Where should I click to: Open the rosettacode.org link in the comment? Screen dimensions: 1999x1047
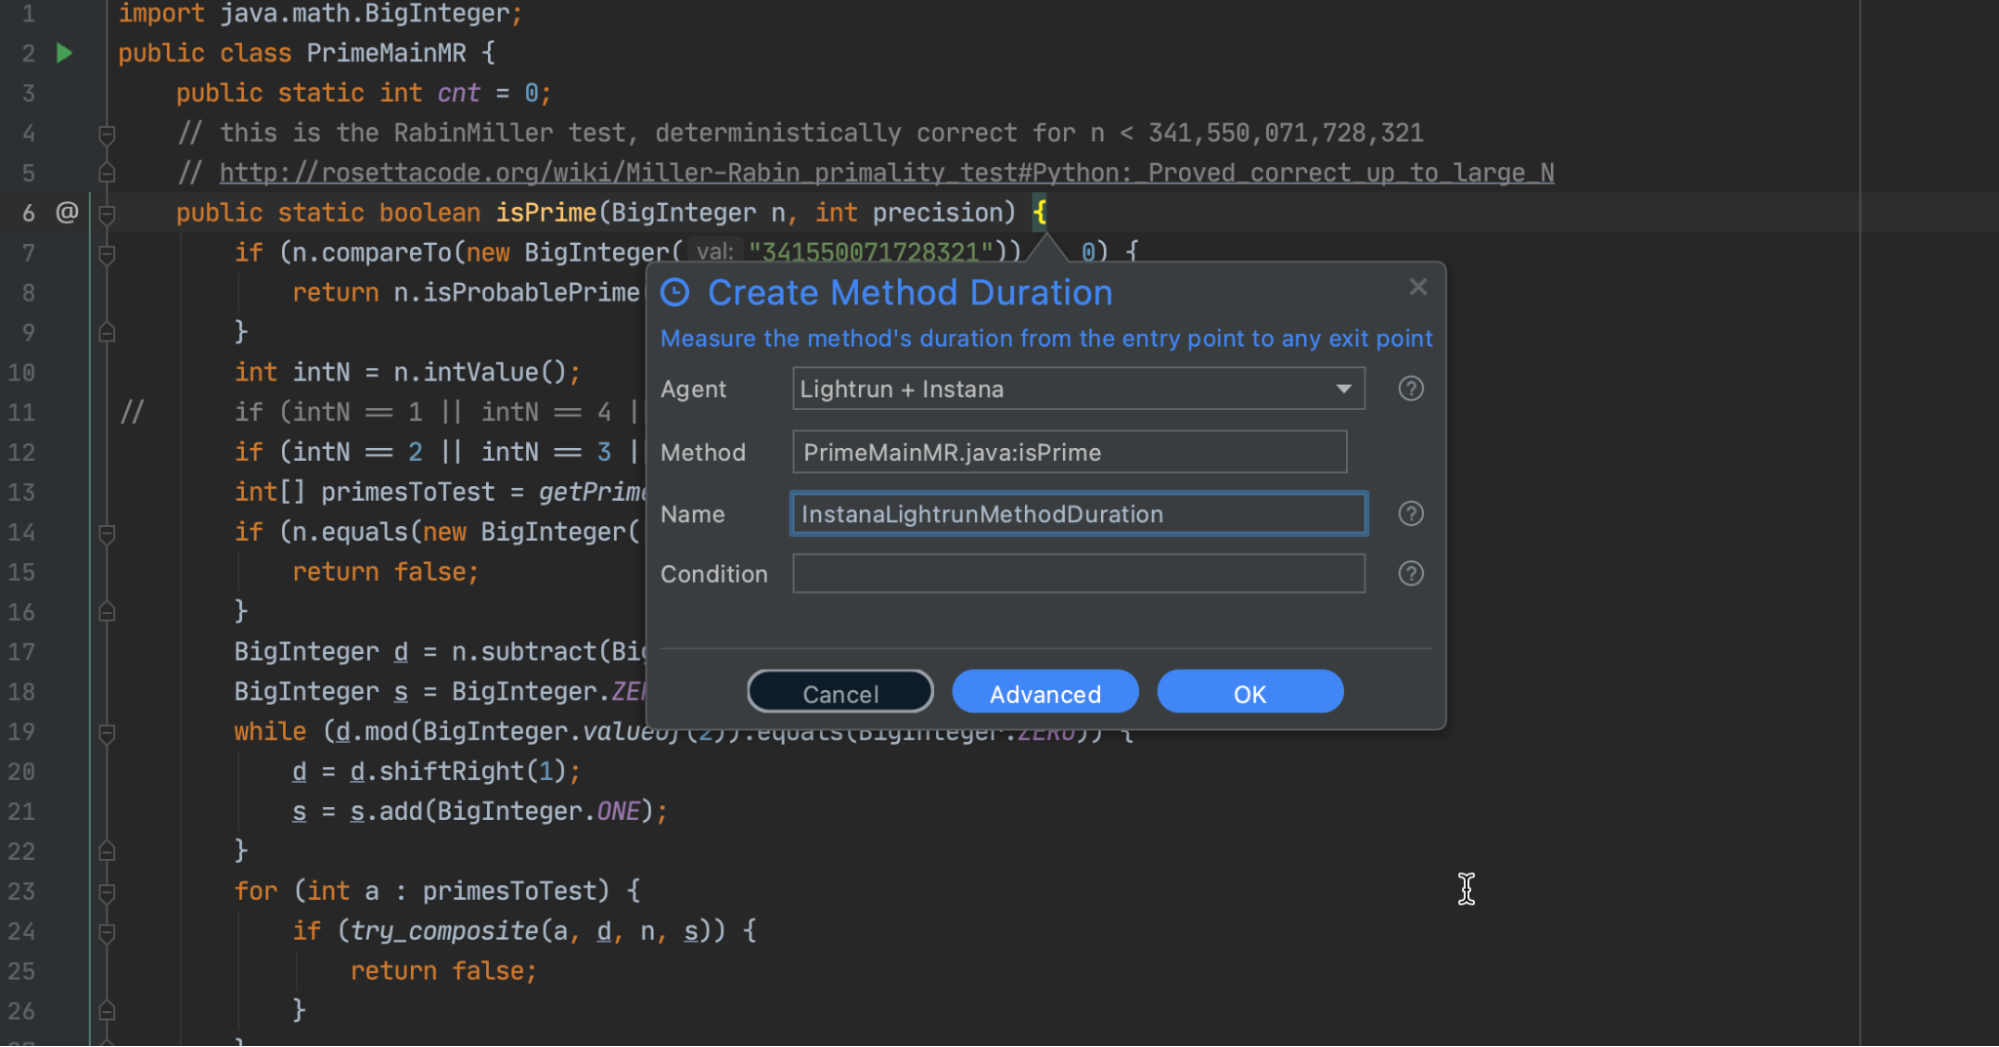pyautogui.click(x=885, y=173)
